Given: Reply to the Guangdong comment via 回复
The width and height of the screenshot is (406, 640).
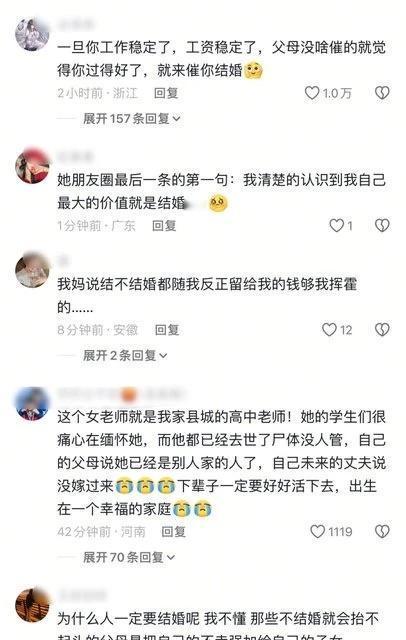Looking at the screenshot, I should click(x=164, y=225).
